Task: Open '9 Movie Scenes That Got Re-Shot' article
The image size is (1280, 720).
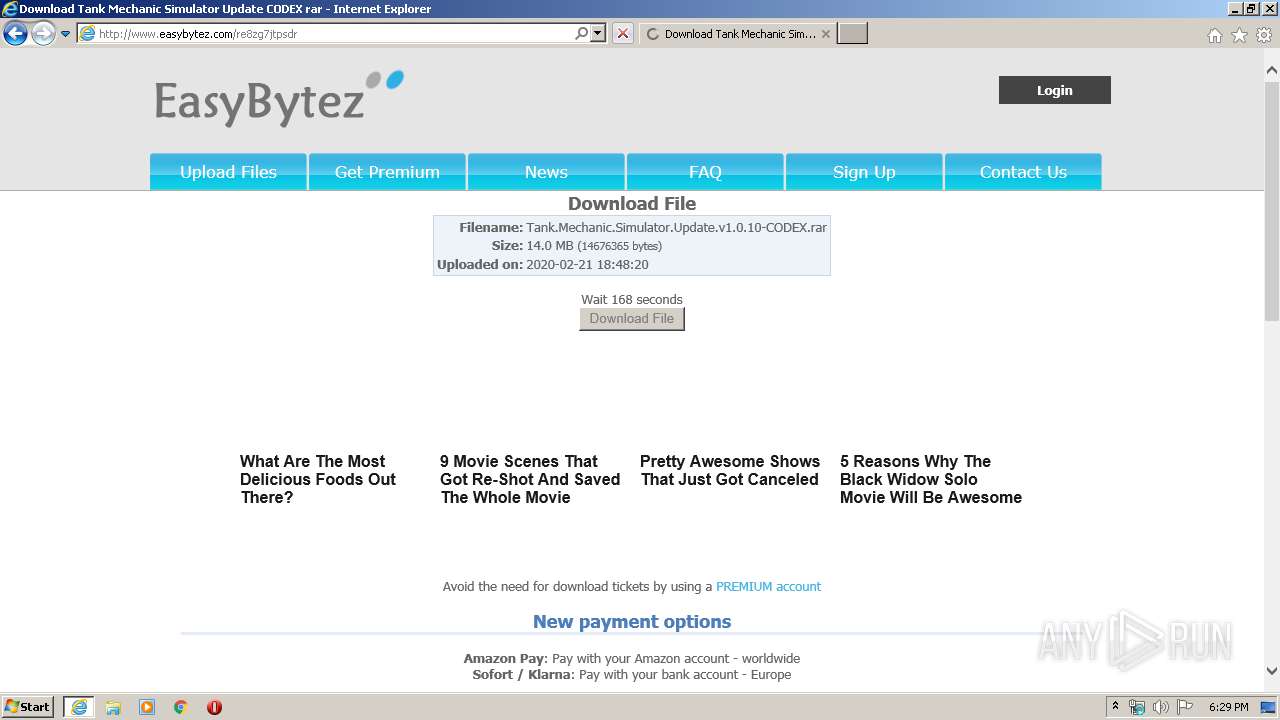Action: click(x=530, y=479)
